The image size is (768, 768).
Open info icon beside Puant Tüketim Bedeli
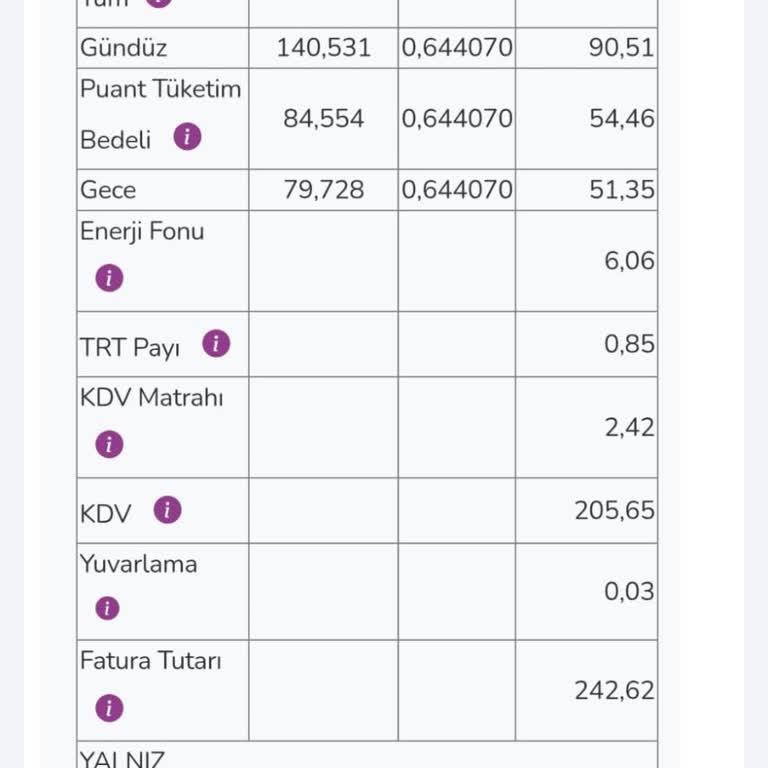(x=187, y=136)
